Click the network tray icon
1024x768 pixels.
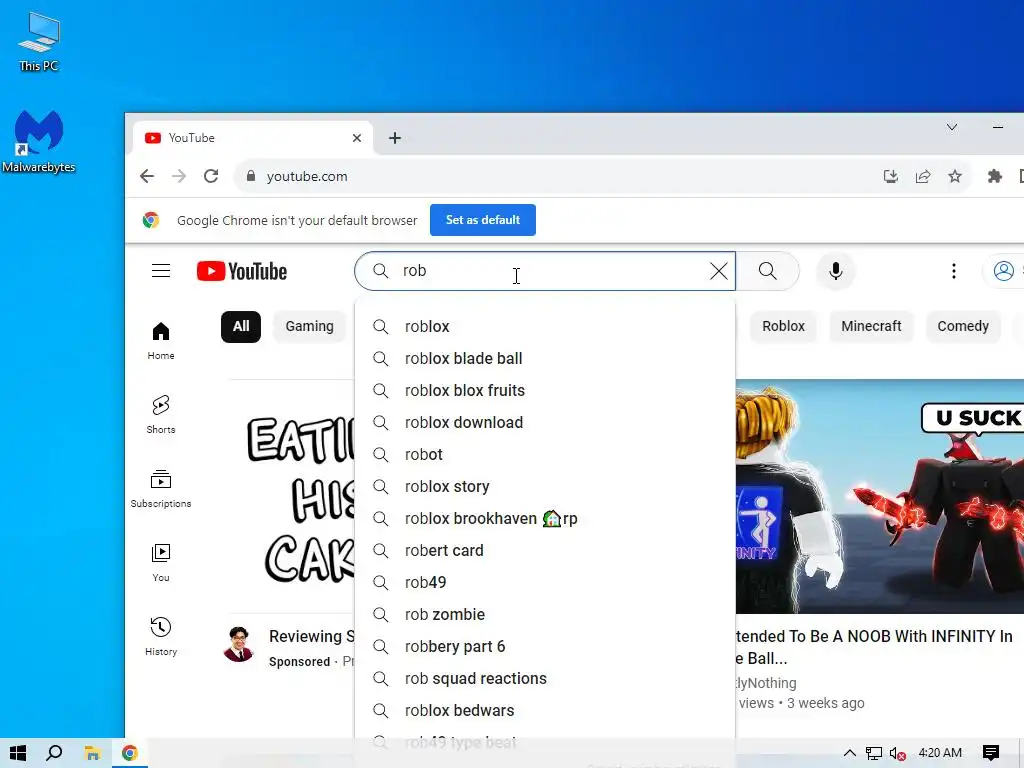[873, 753]
